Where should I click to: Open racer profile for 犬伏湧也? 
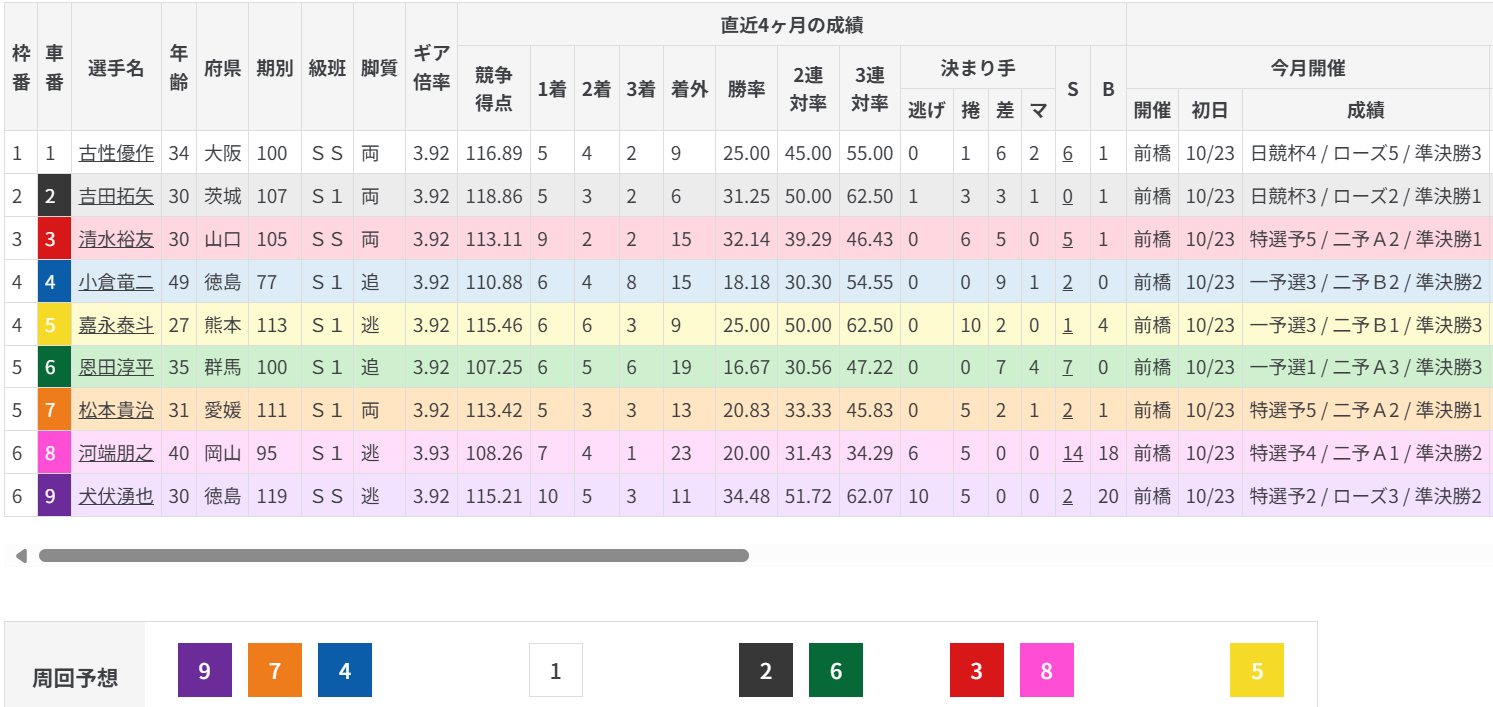tap(116, 496)
